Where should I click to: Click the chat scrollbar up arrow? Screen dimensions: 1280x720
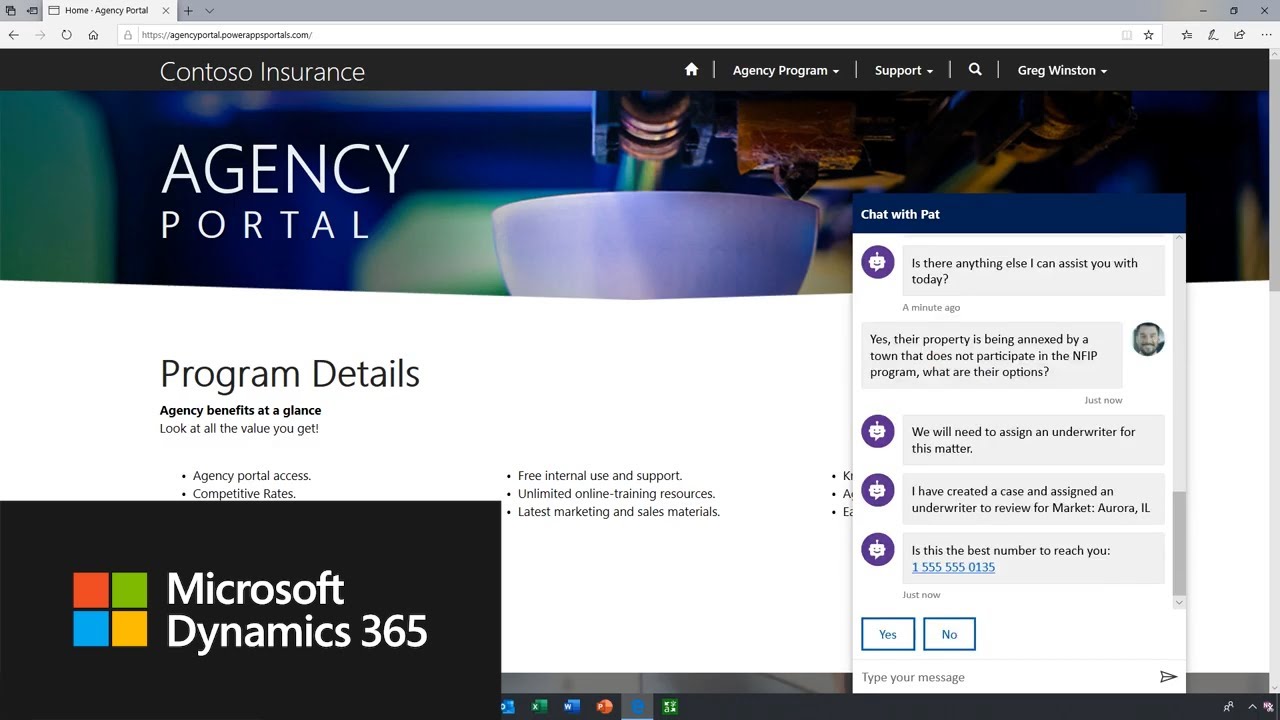tap(1179, 238)
